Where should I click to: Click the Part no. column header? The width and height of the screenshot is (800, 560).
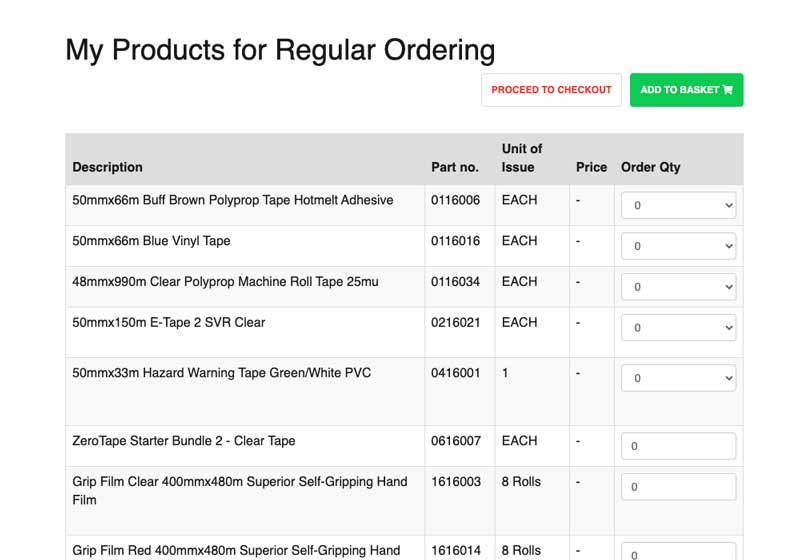[455, 167]
